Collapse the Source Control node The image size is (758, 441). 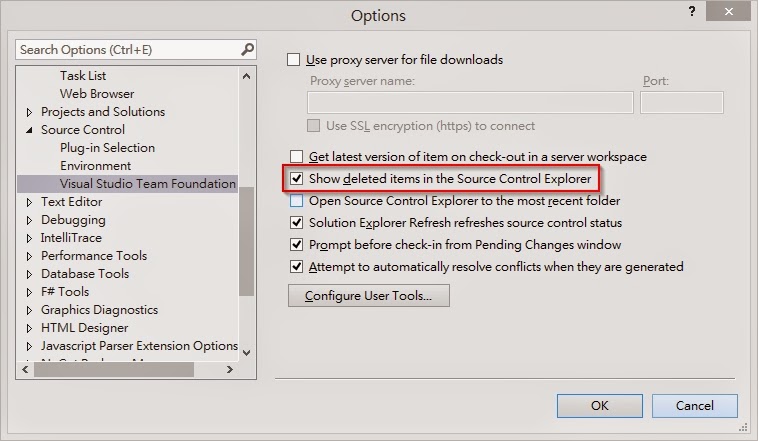tap(29, 130)
